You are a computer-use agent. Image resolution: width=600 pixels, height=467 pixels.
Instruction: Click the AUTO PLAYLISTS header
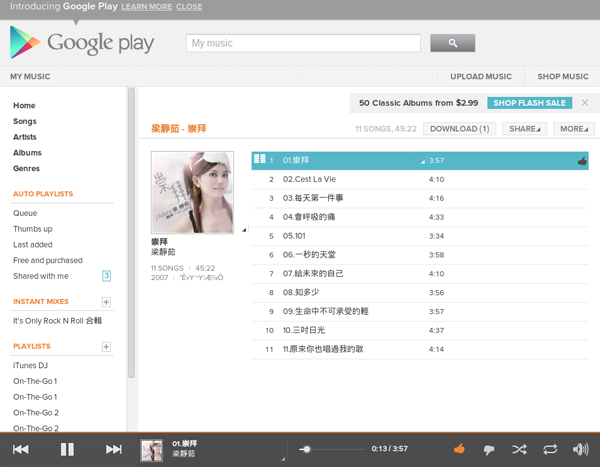pyautogui.click(x=43, y=194)
